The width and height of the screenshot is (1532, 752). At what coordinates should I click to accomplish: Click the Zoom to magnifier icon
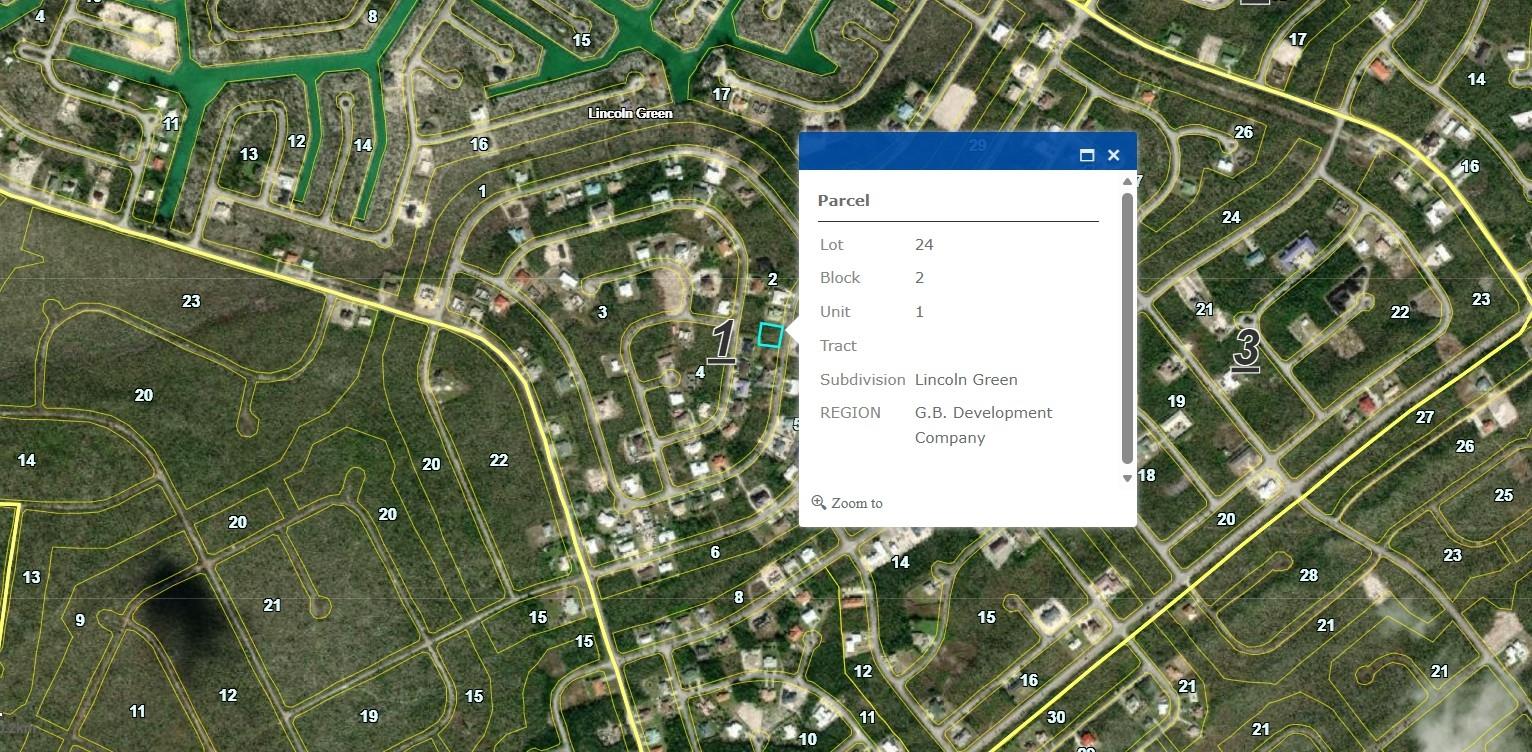(x=819, y=502)
